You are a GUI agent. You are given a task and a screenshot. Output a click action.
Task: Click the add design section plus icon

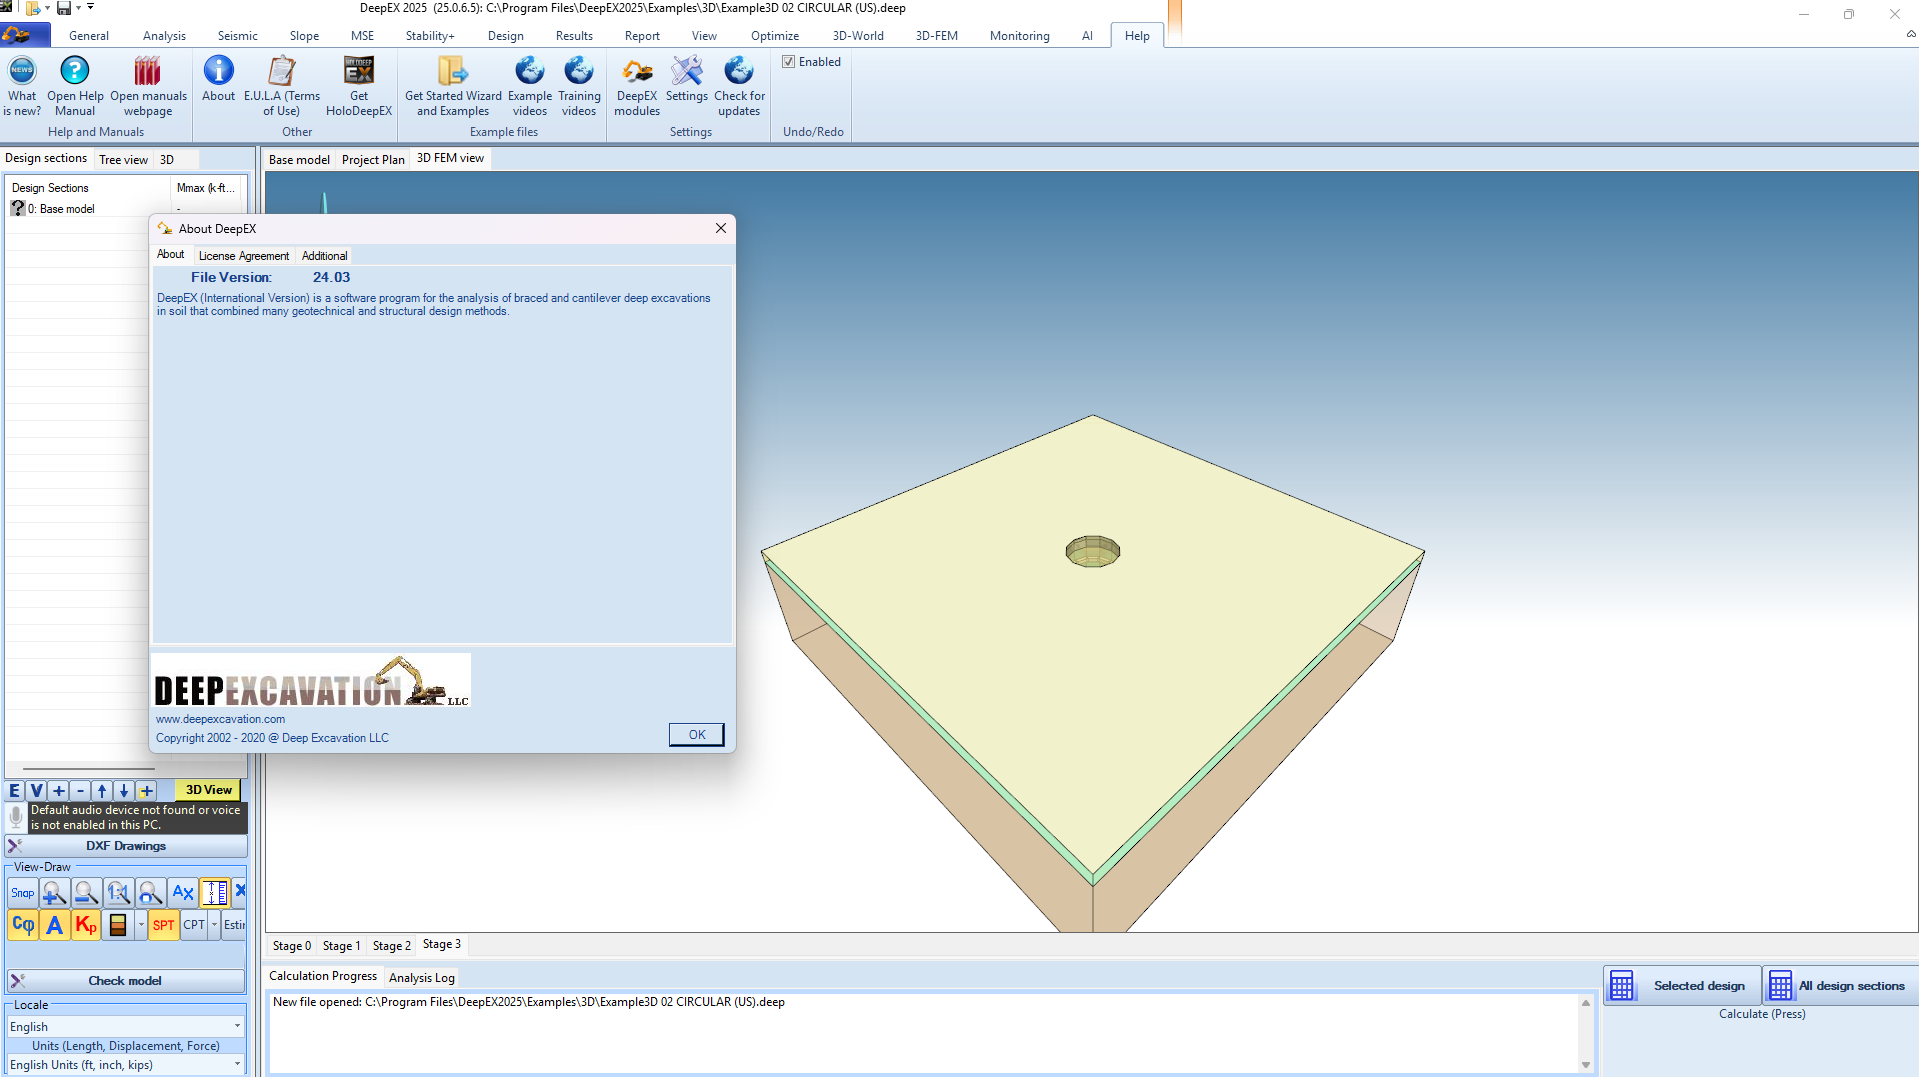pyautogui.click(x=59, y=790)
